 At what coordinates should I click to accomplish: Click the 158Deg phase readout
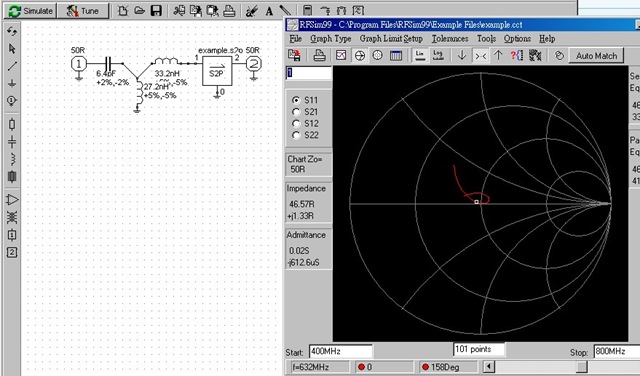pyautogui.click(x=448, y=367)
